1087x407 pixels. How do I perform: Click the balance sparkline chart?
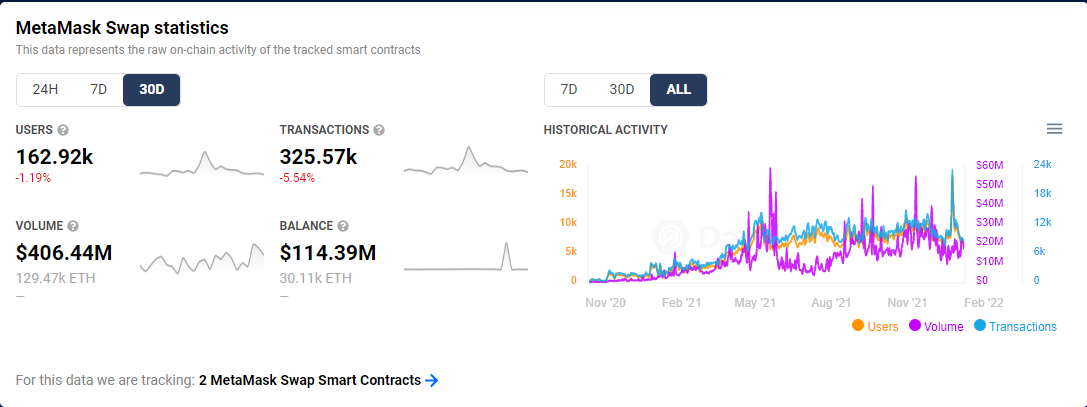coord(466,259)
